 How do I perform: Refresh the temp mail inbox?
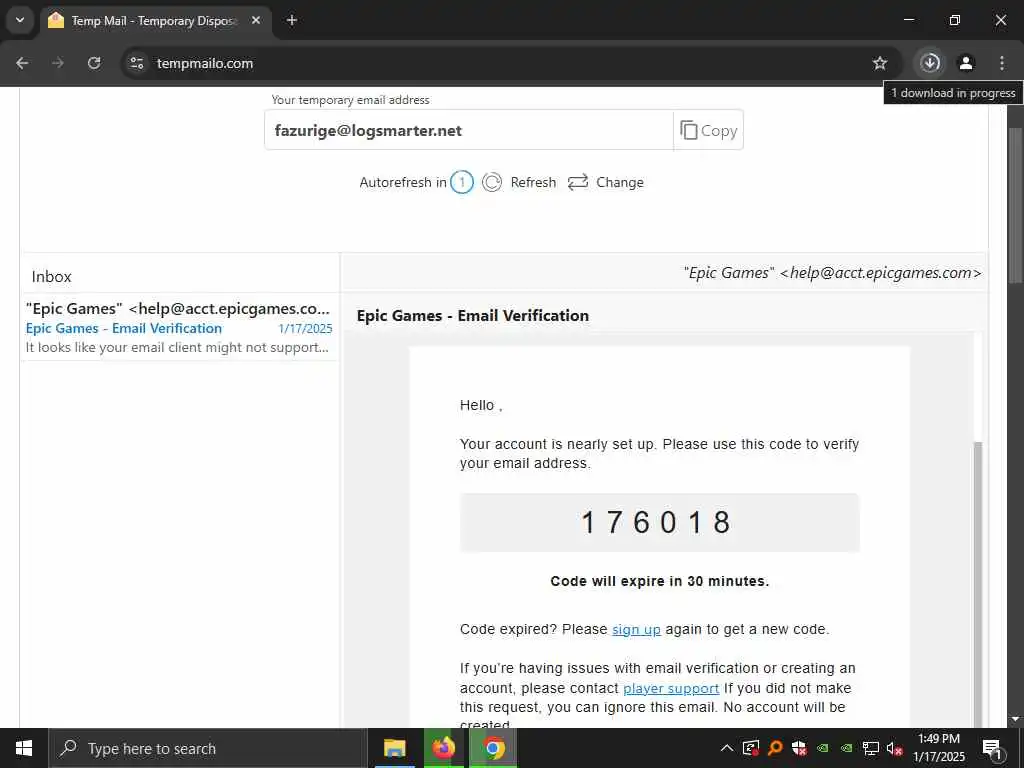(519, 182)
